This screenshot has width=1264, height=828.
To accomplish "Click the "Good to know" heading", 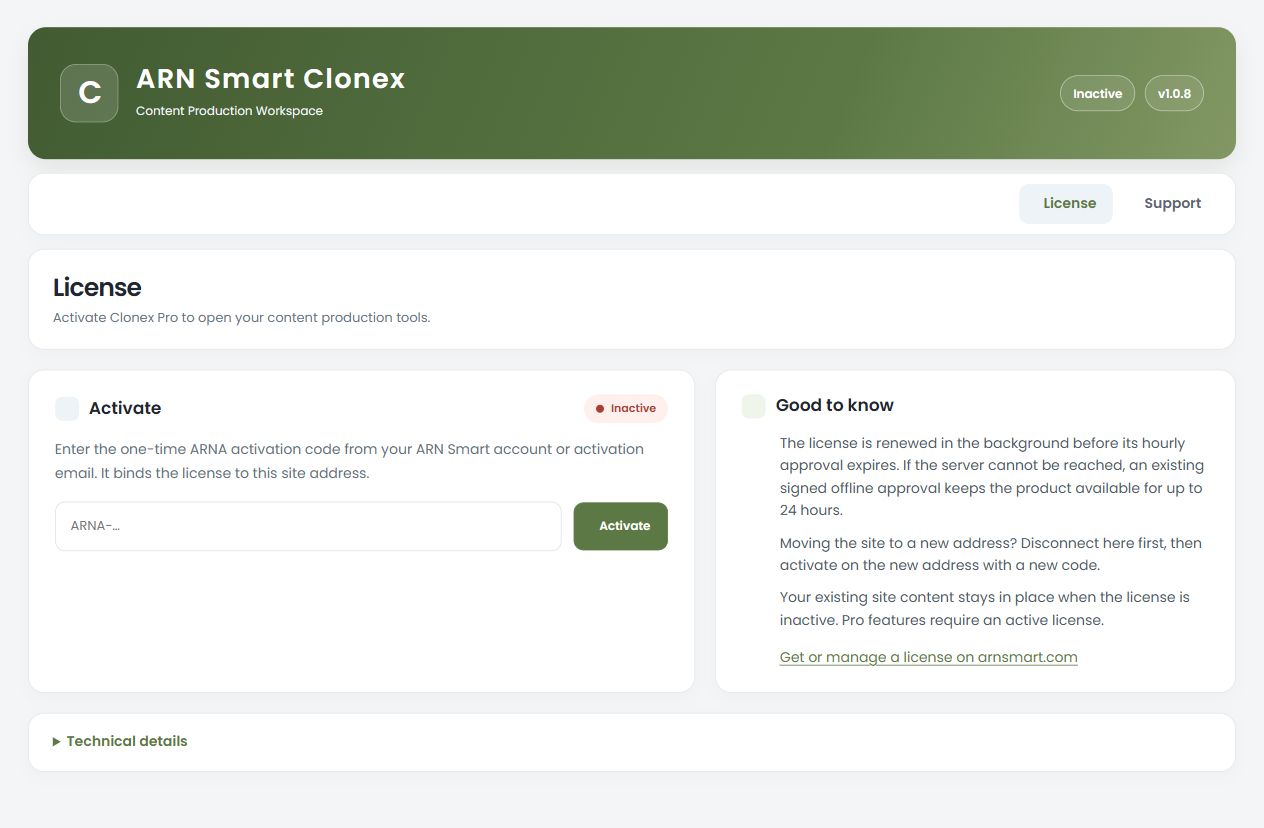I will coord(835,406).
